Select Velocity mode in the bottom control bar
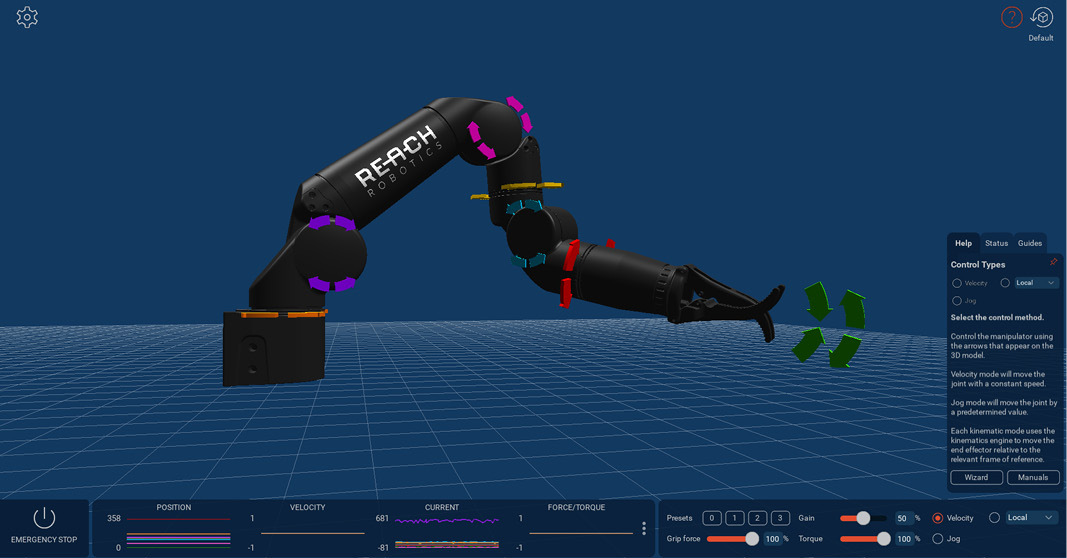Viewport: 1067px width, 558px height. tap(937, 518)
